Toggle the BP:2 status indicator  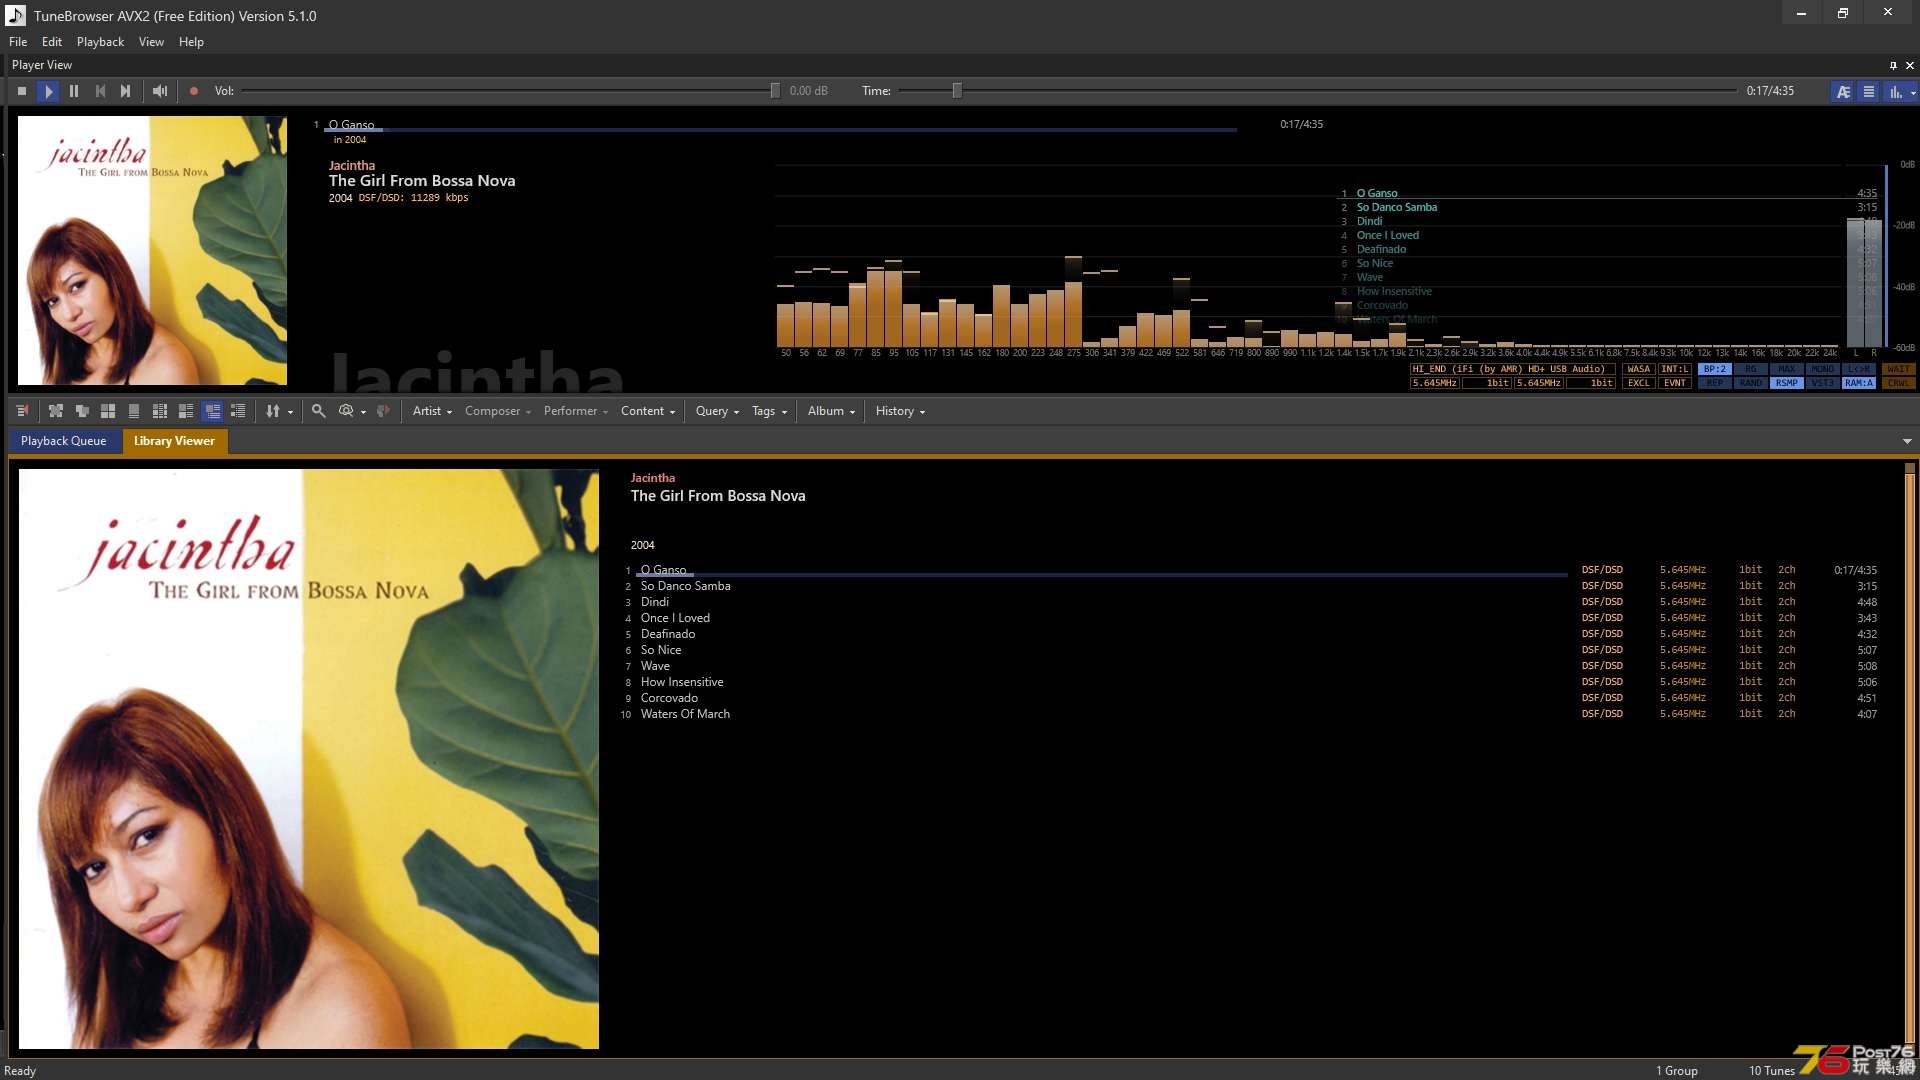pos(1715,369)
